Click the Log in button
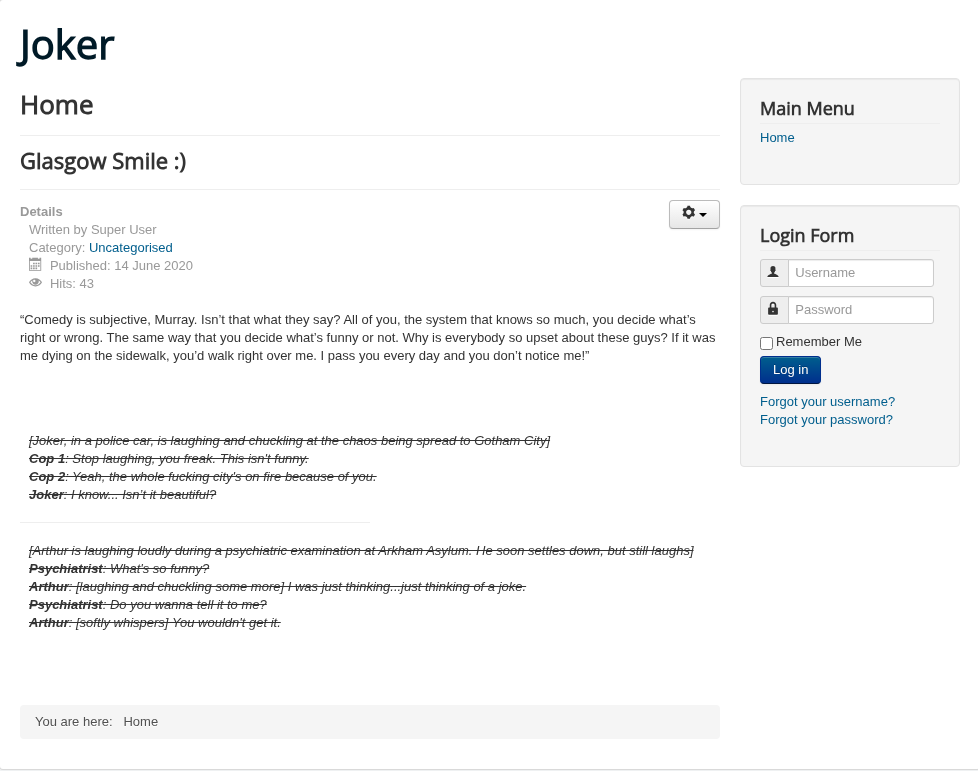This screenshot has width=978, height=771. pyautogui.click(x=790, y=370)
